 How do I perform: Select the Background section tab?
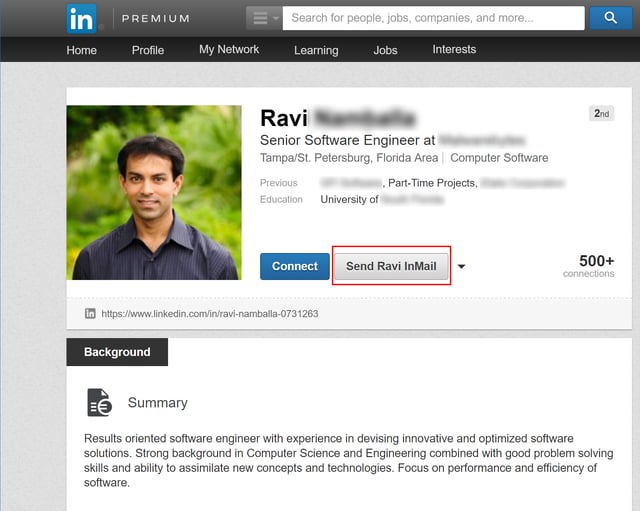[x=117, y=352]
